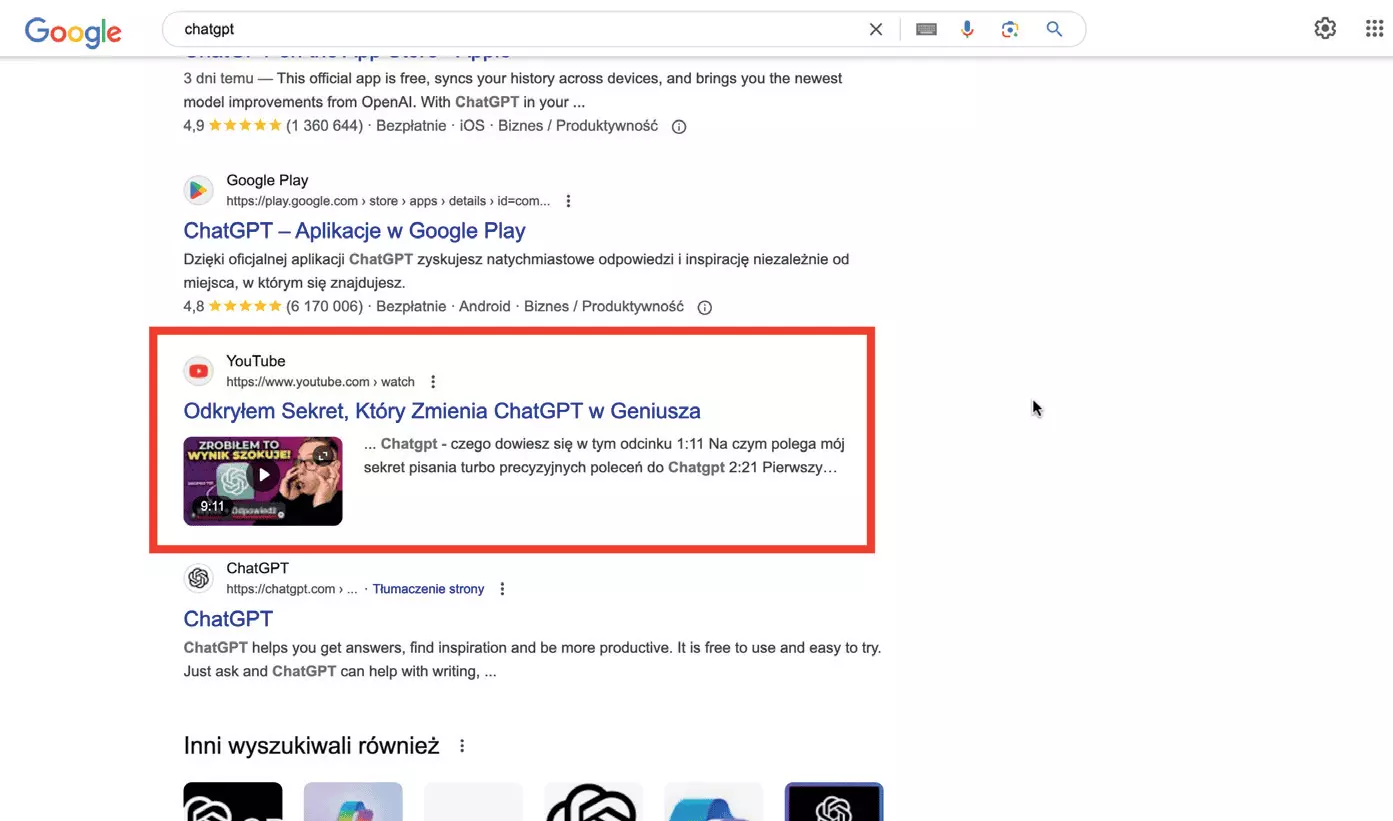This screenshot has width=1393, height=821.
Task: Open the blue swirl app suggestion thumbnail
Action: coord(714,802)
